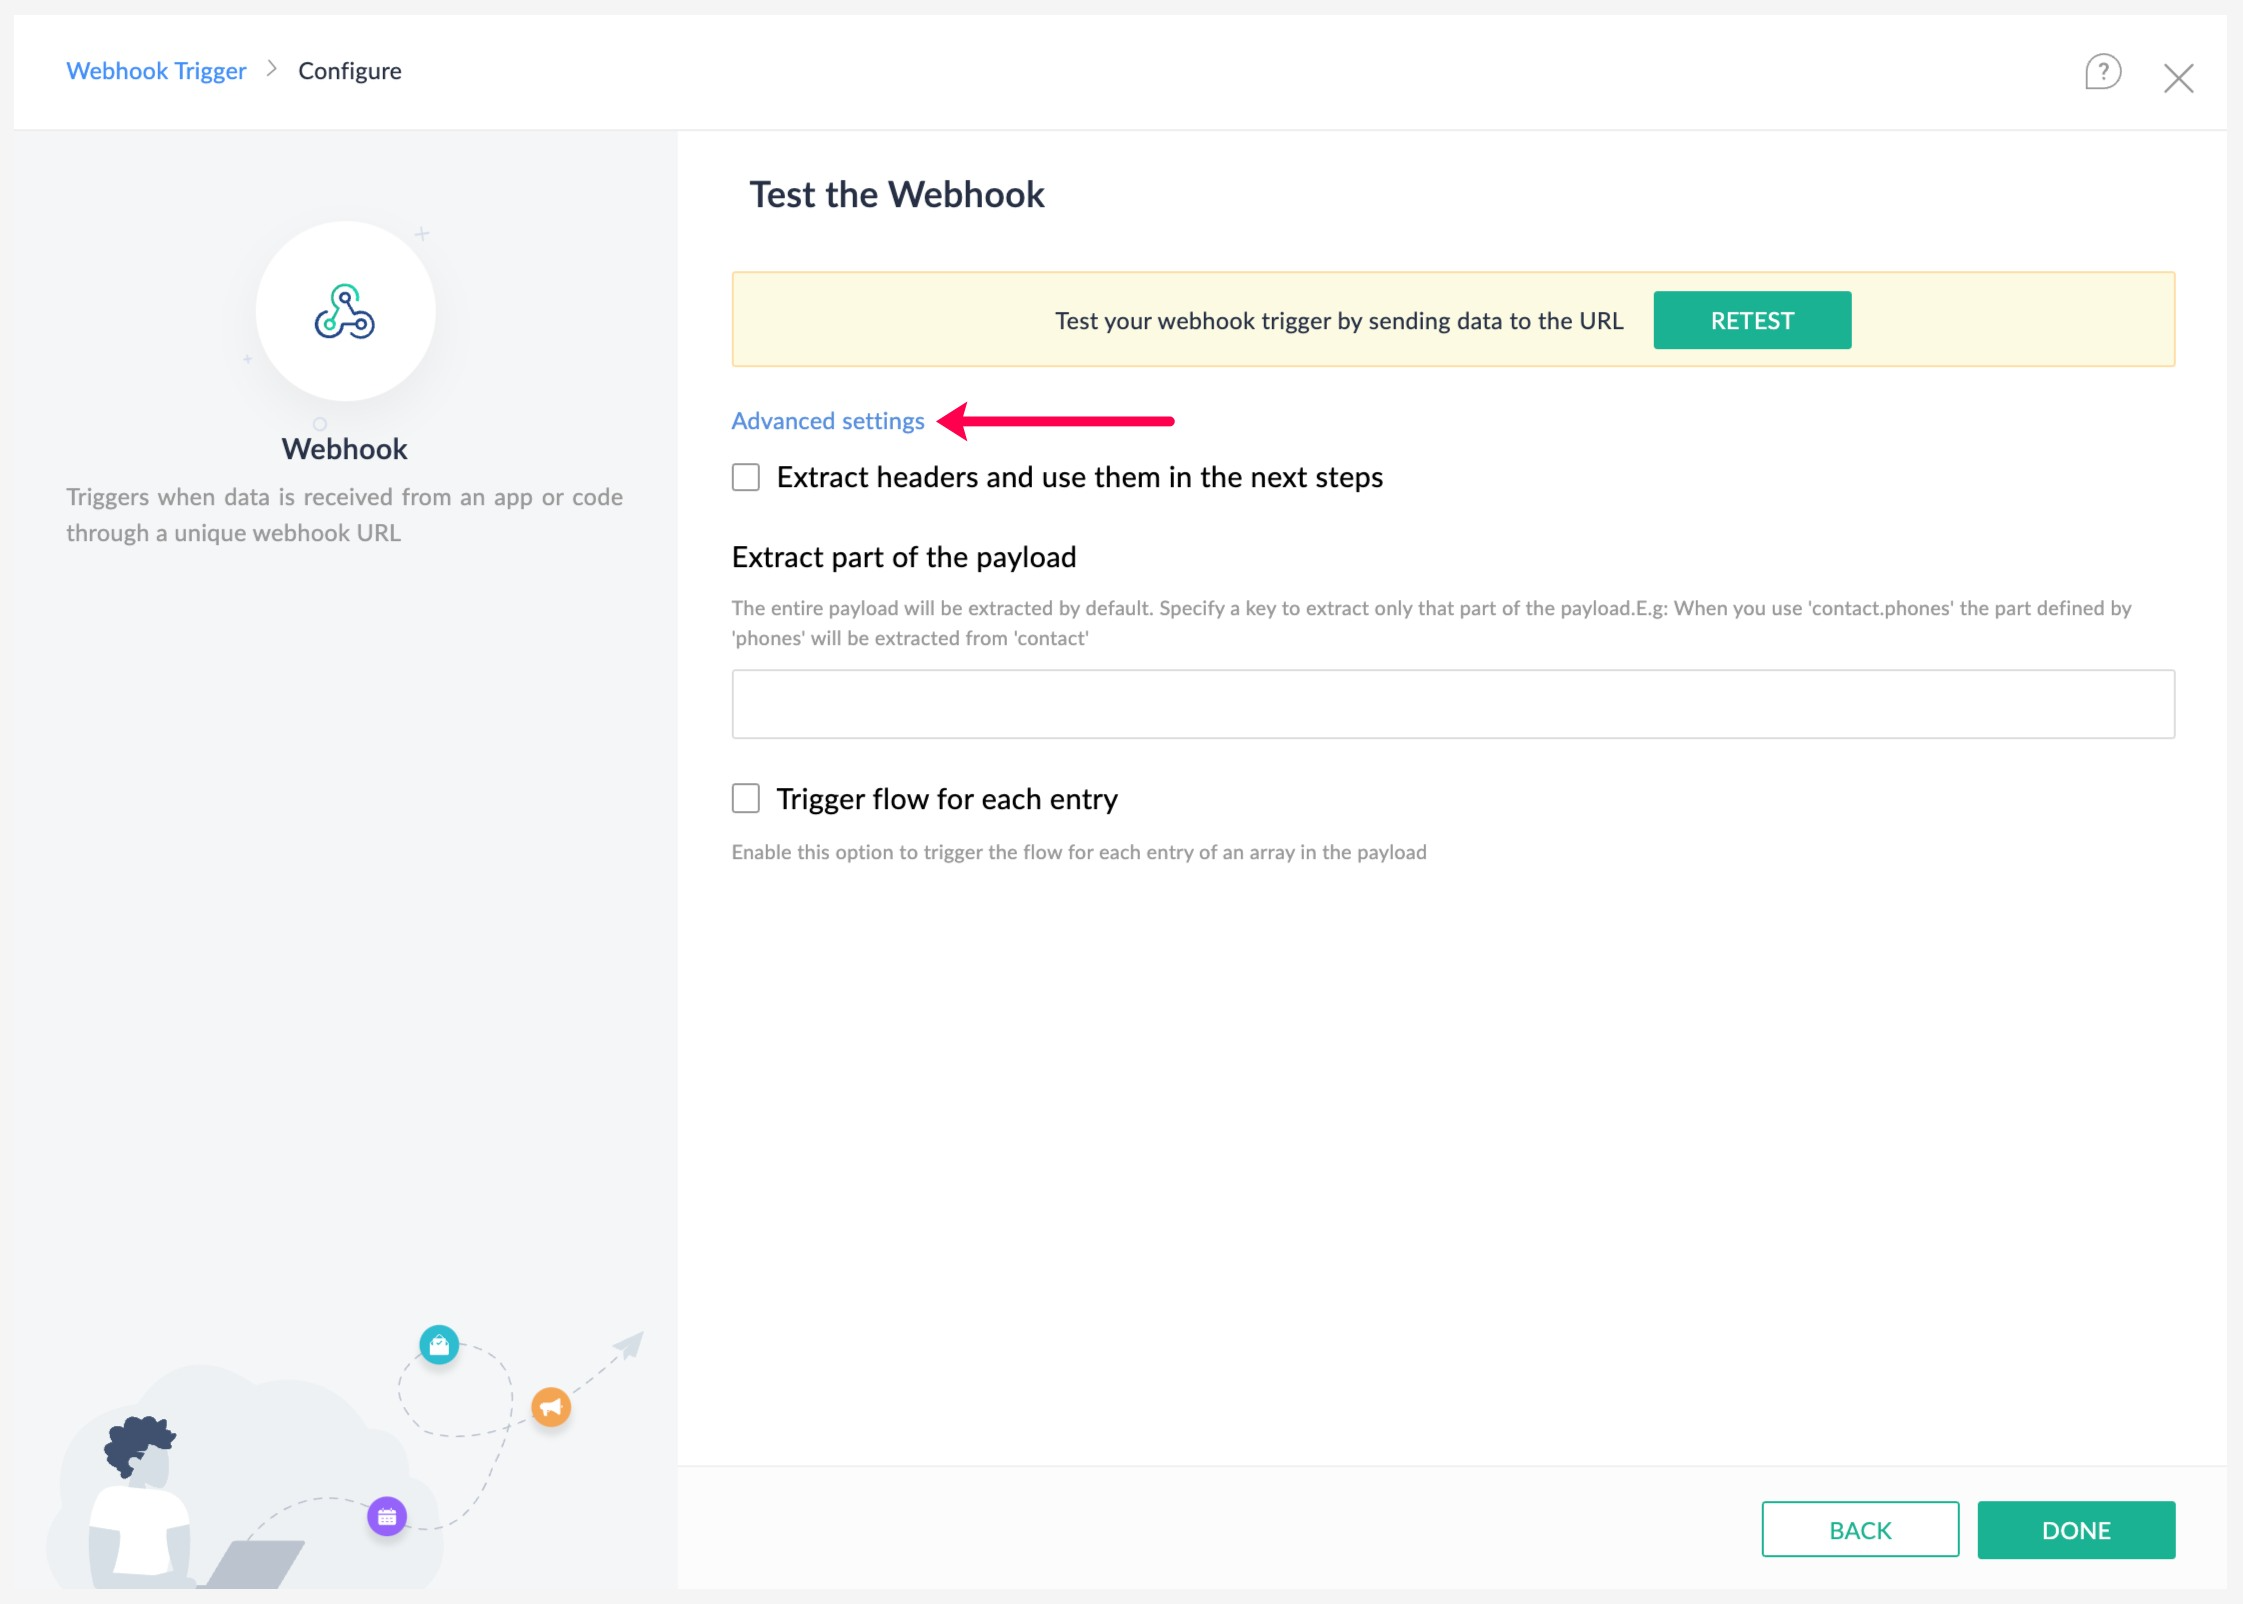Screen dimensions: 2243x1604
Task: Click the teal shopping bag illustration icon
Action: click(439, 1345)
